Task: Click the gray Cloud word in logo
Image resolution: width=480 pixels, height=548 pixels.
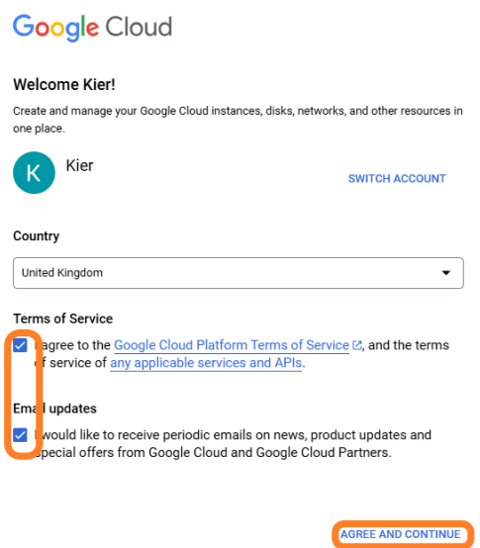Action: point(139,27)
